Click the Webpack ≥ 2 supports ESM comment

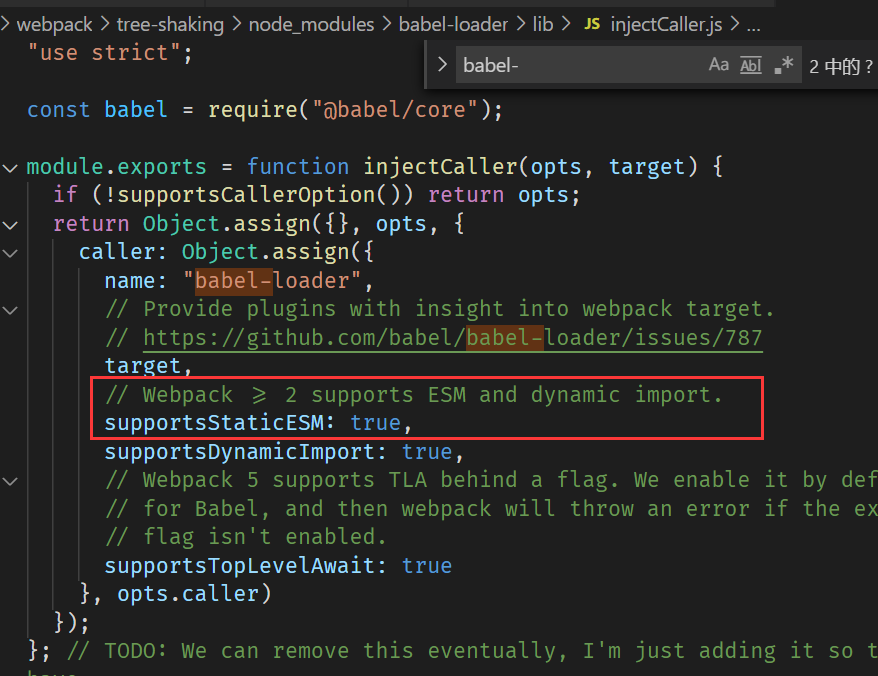coord(413,395)
